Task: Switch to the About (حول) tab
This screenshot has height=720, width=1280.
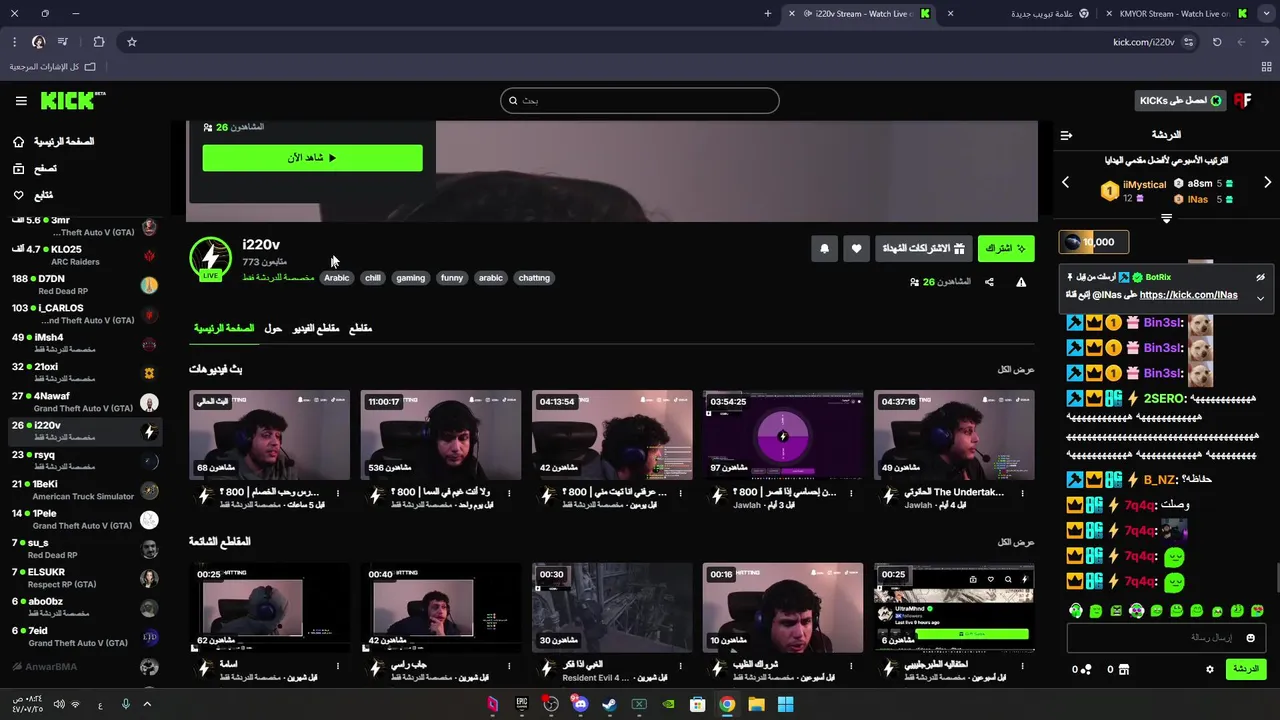Action: click(273, 328)
